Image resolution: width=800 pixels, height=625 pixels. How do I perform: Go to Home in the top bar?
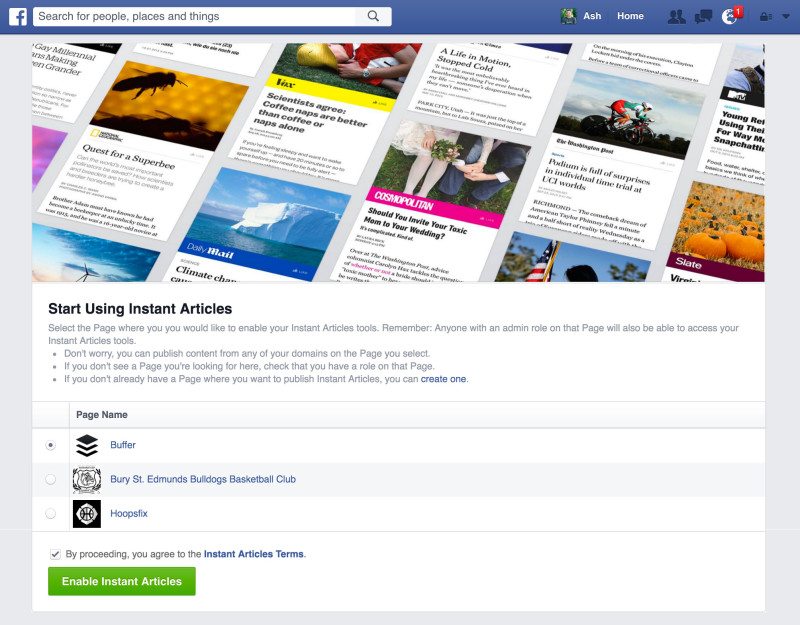pos(630,15)
